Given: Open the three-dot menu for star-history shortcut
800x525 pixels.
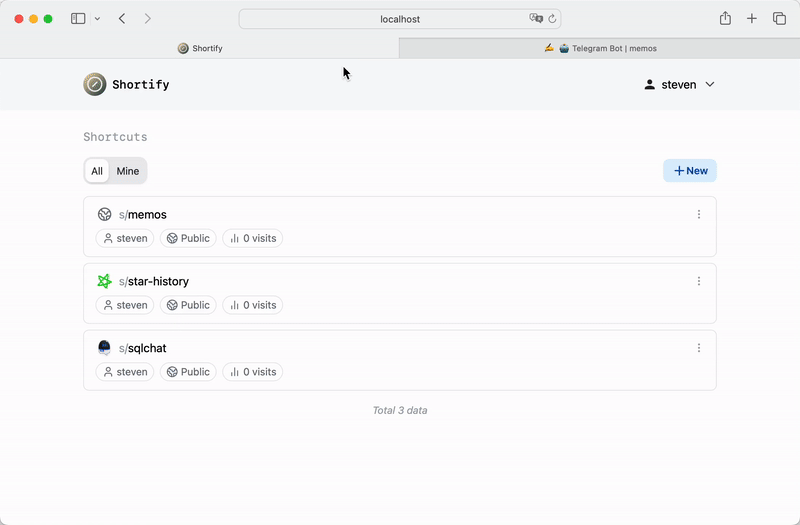Looking at the screenshot, I should click(x=699, y=281).
